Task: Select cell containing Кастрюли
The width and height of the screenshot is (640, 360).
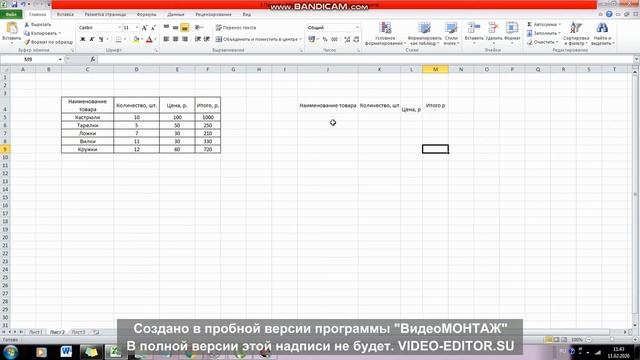Action: 87,117
